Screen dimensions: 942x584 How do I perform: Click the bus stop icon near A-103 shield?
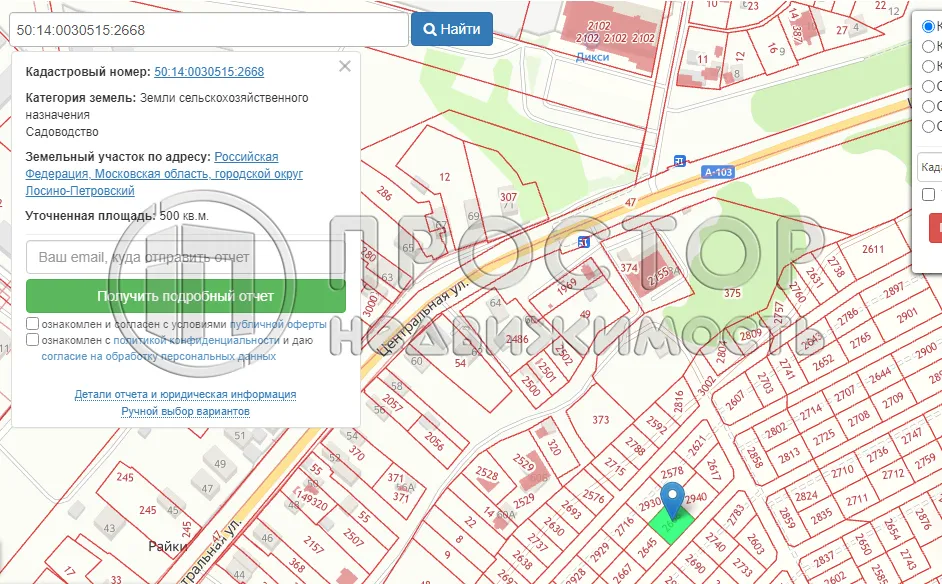tap(680, 160)
